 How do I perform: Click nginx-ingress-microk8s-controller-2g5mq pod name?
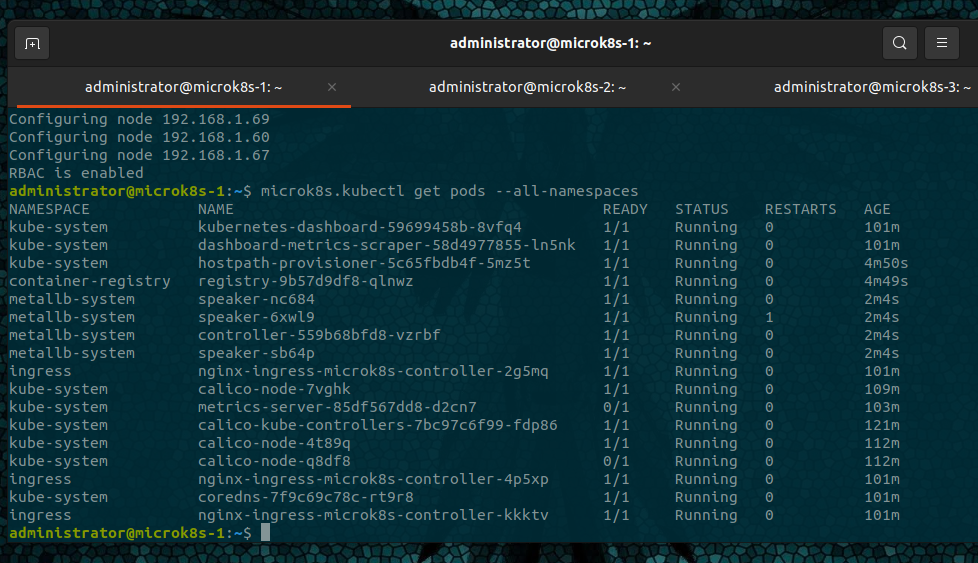pyautogui.click(x=373, y=372)
